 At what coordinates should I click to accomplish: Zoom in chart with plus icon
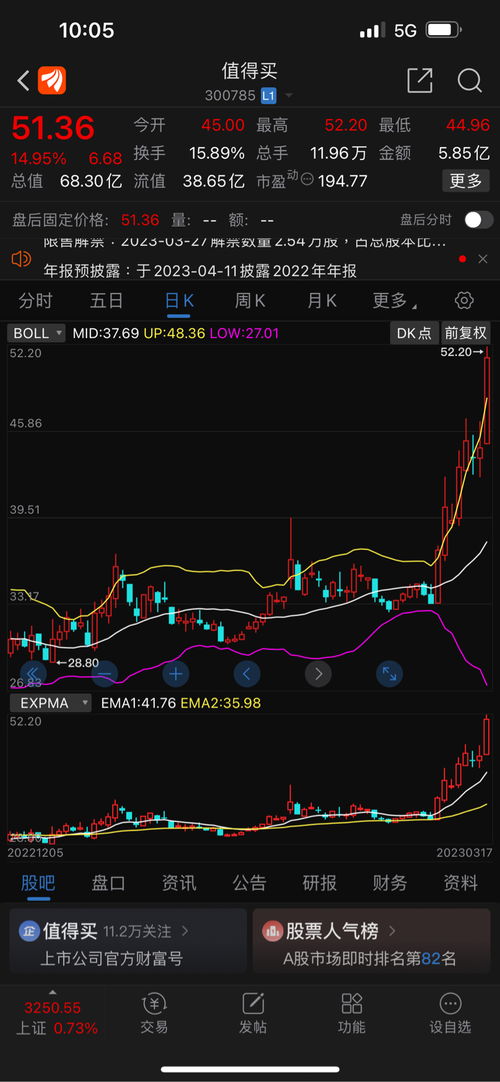pos(176,673)
